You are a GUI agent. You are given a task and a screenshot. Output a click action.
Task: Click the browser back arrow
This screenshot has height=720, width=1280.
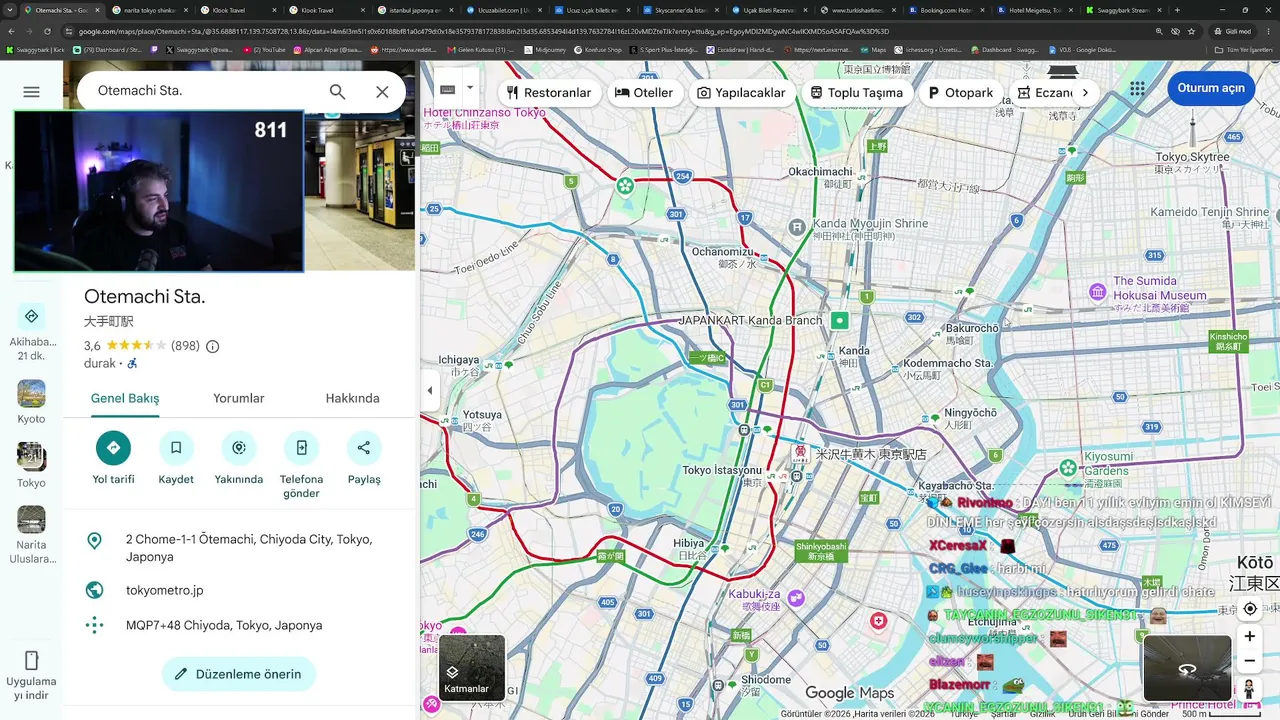(12, 31)
